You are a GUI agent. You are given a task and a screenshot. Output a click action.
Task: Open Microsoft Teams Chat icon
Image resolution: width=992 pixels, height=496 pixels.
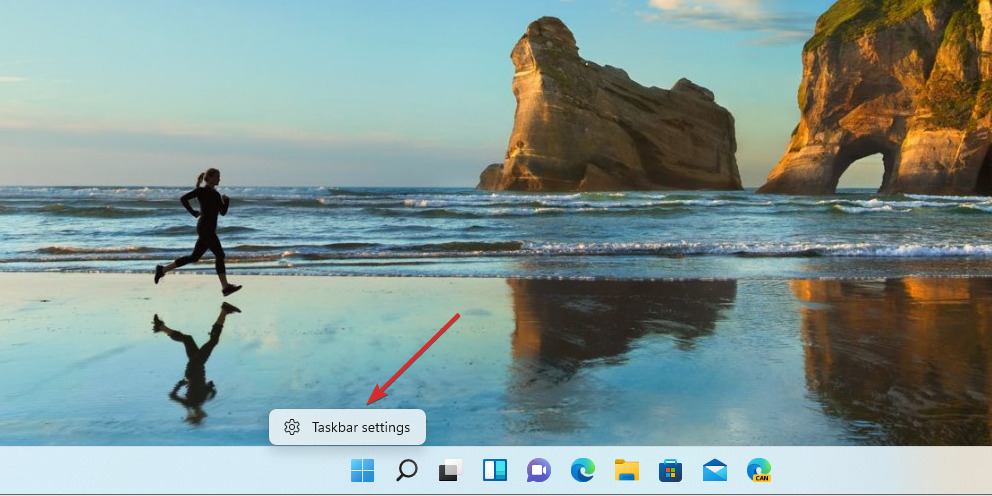pos(539,470)
